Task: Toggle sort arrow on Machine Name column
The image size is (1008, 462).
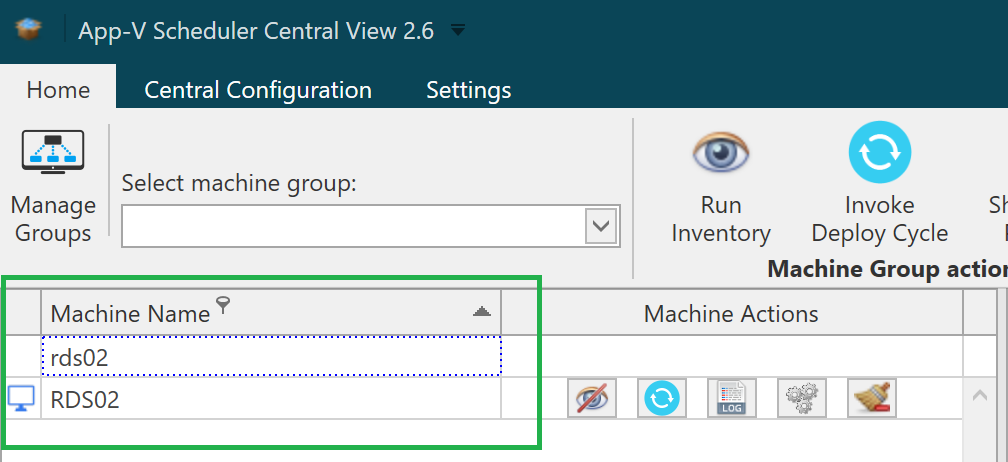Action: coord(482,313)
